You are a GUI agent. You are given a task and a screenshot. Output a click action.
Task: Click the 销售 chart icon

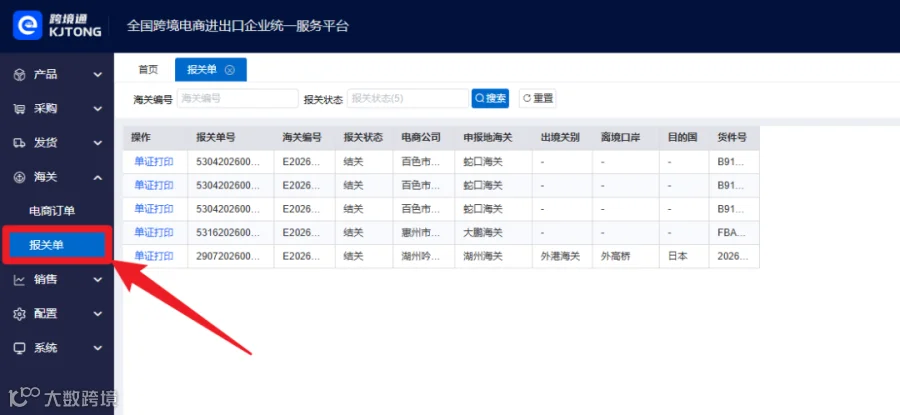pos(20,280)
